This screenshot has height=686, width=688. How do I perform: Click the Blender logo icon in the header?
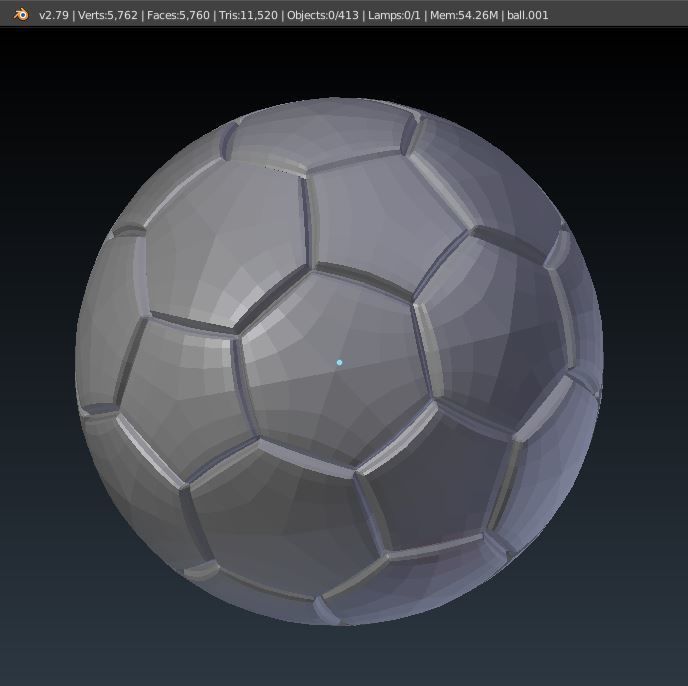21,15
